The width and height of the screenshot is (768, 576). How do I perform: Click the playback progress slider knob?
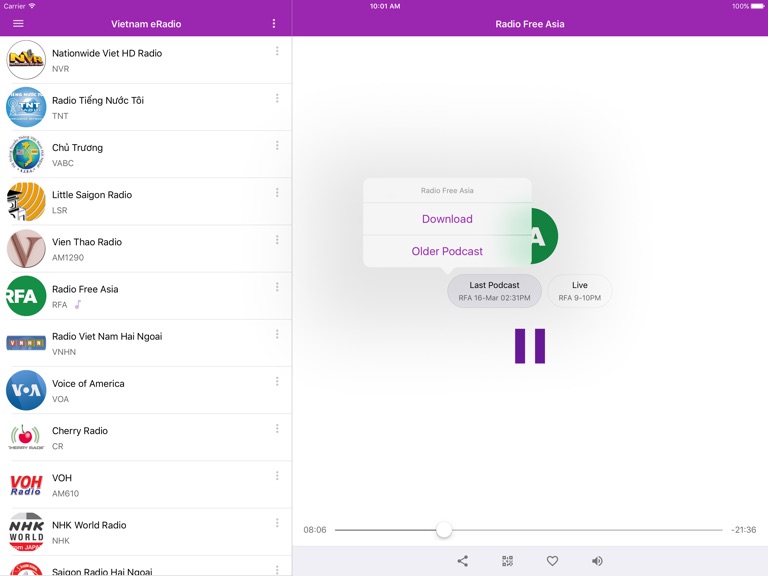pyautogui.click(x=444, y=530)
